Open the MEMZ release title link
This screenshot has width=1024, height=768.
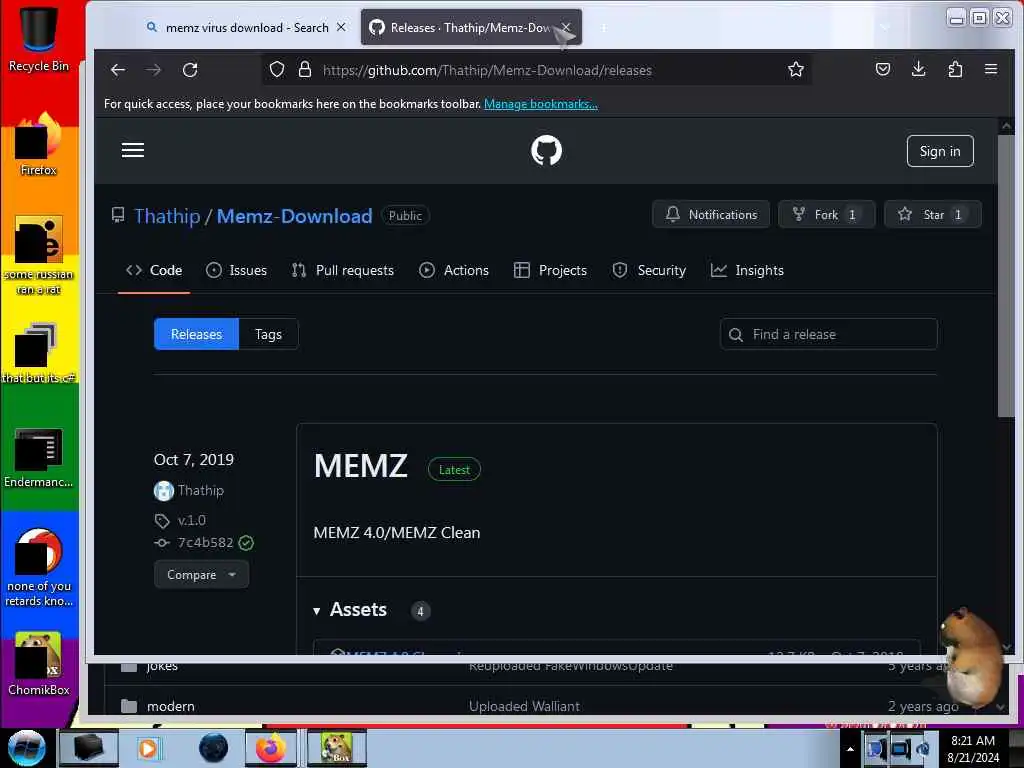(x=360, y=466)
